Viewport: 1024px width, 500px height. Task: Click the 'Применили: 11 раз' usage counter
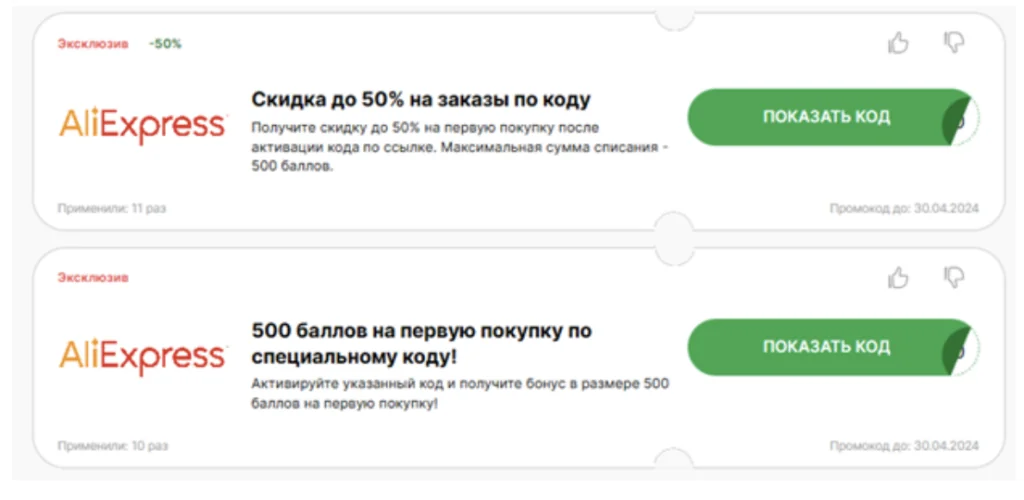tap(112, 209)
